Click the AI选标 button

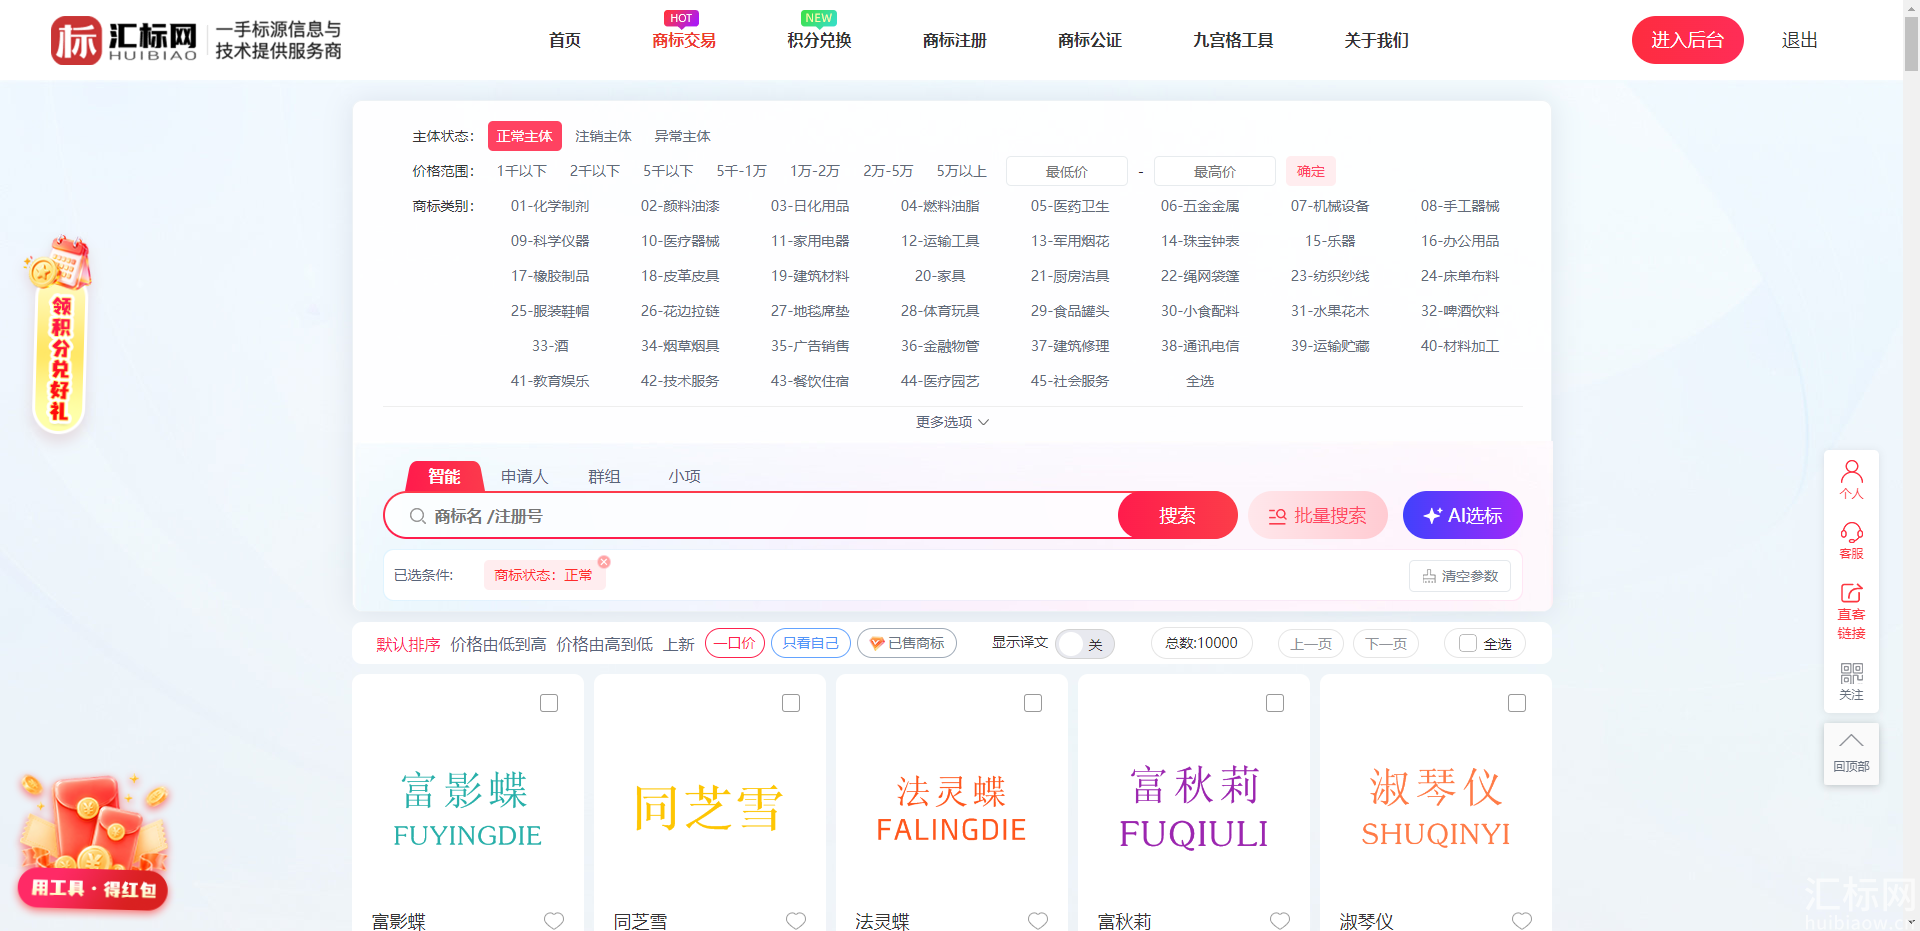pos(1462,515)
